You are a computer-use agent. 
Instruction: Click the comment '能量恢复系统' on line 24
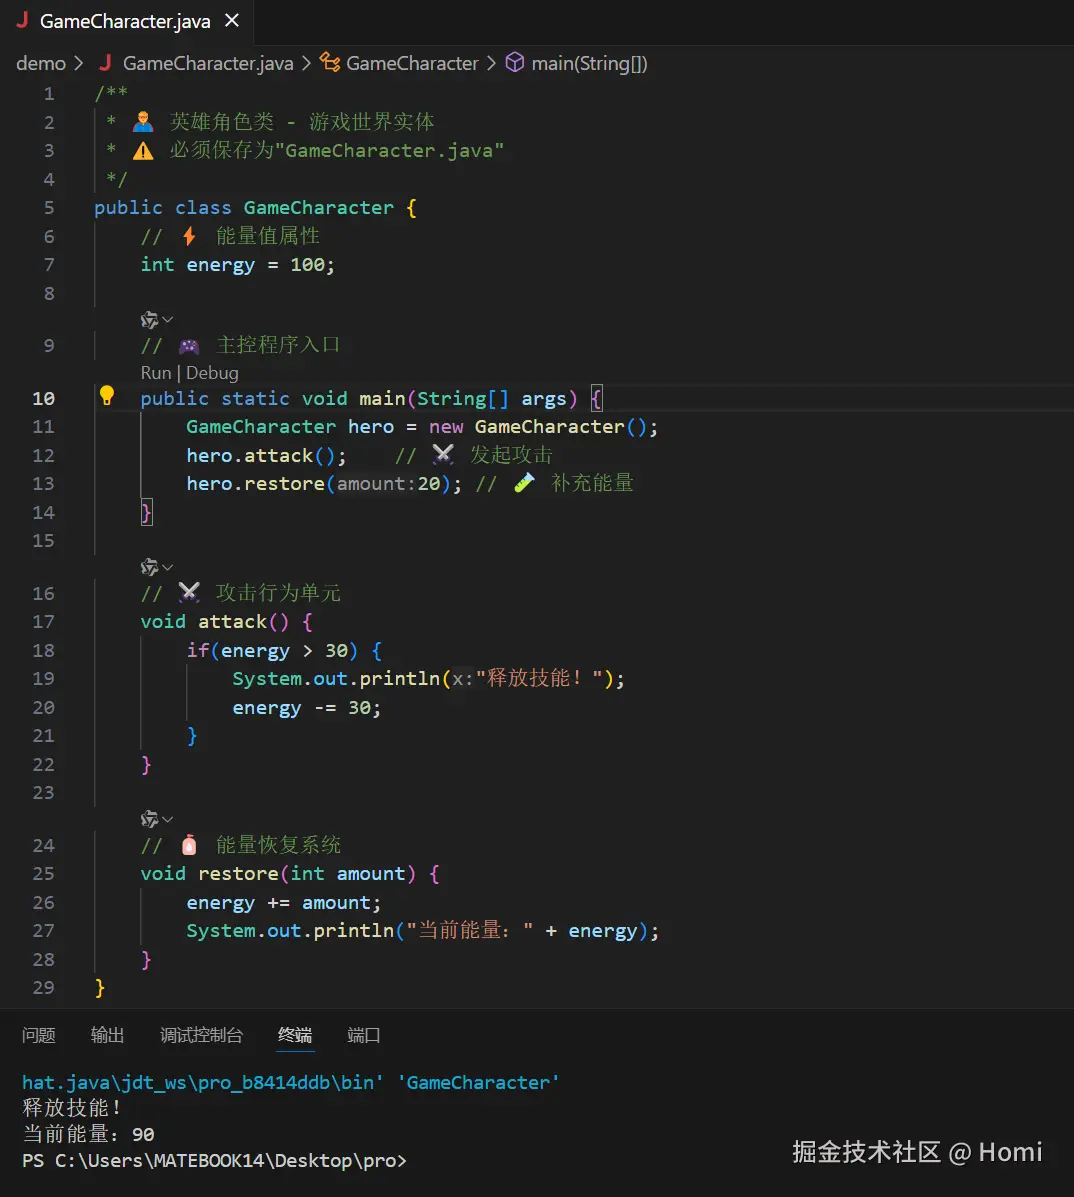click(278, 845)
